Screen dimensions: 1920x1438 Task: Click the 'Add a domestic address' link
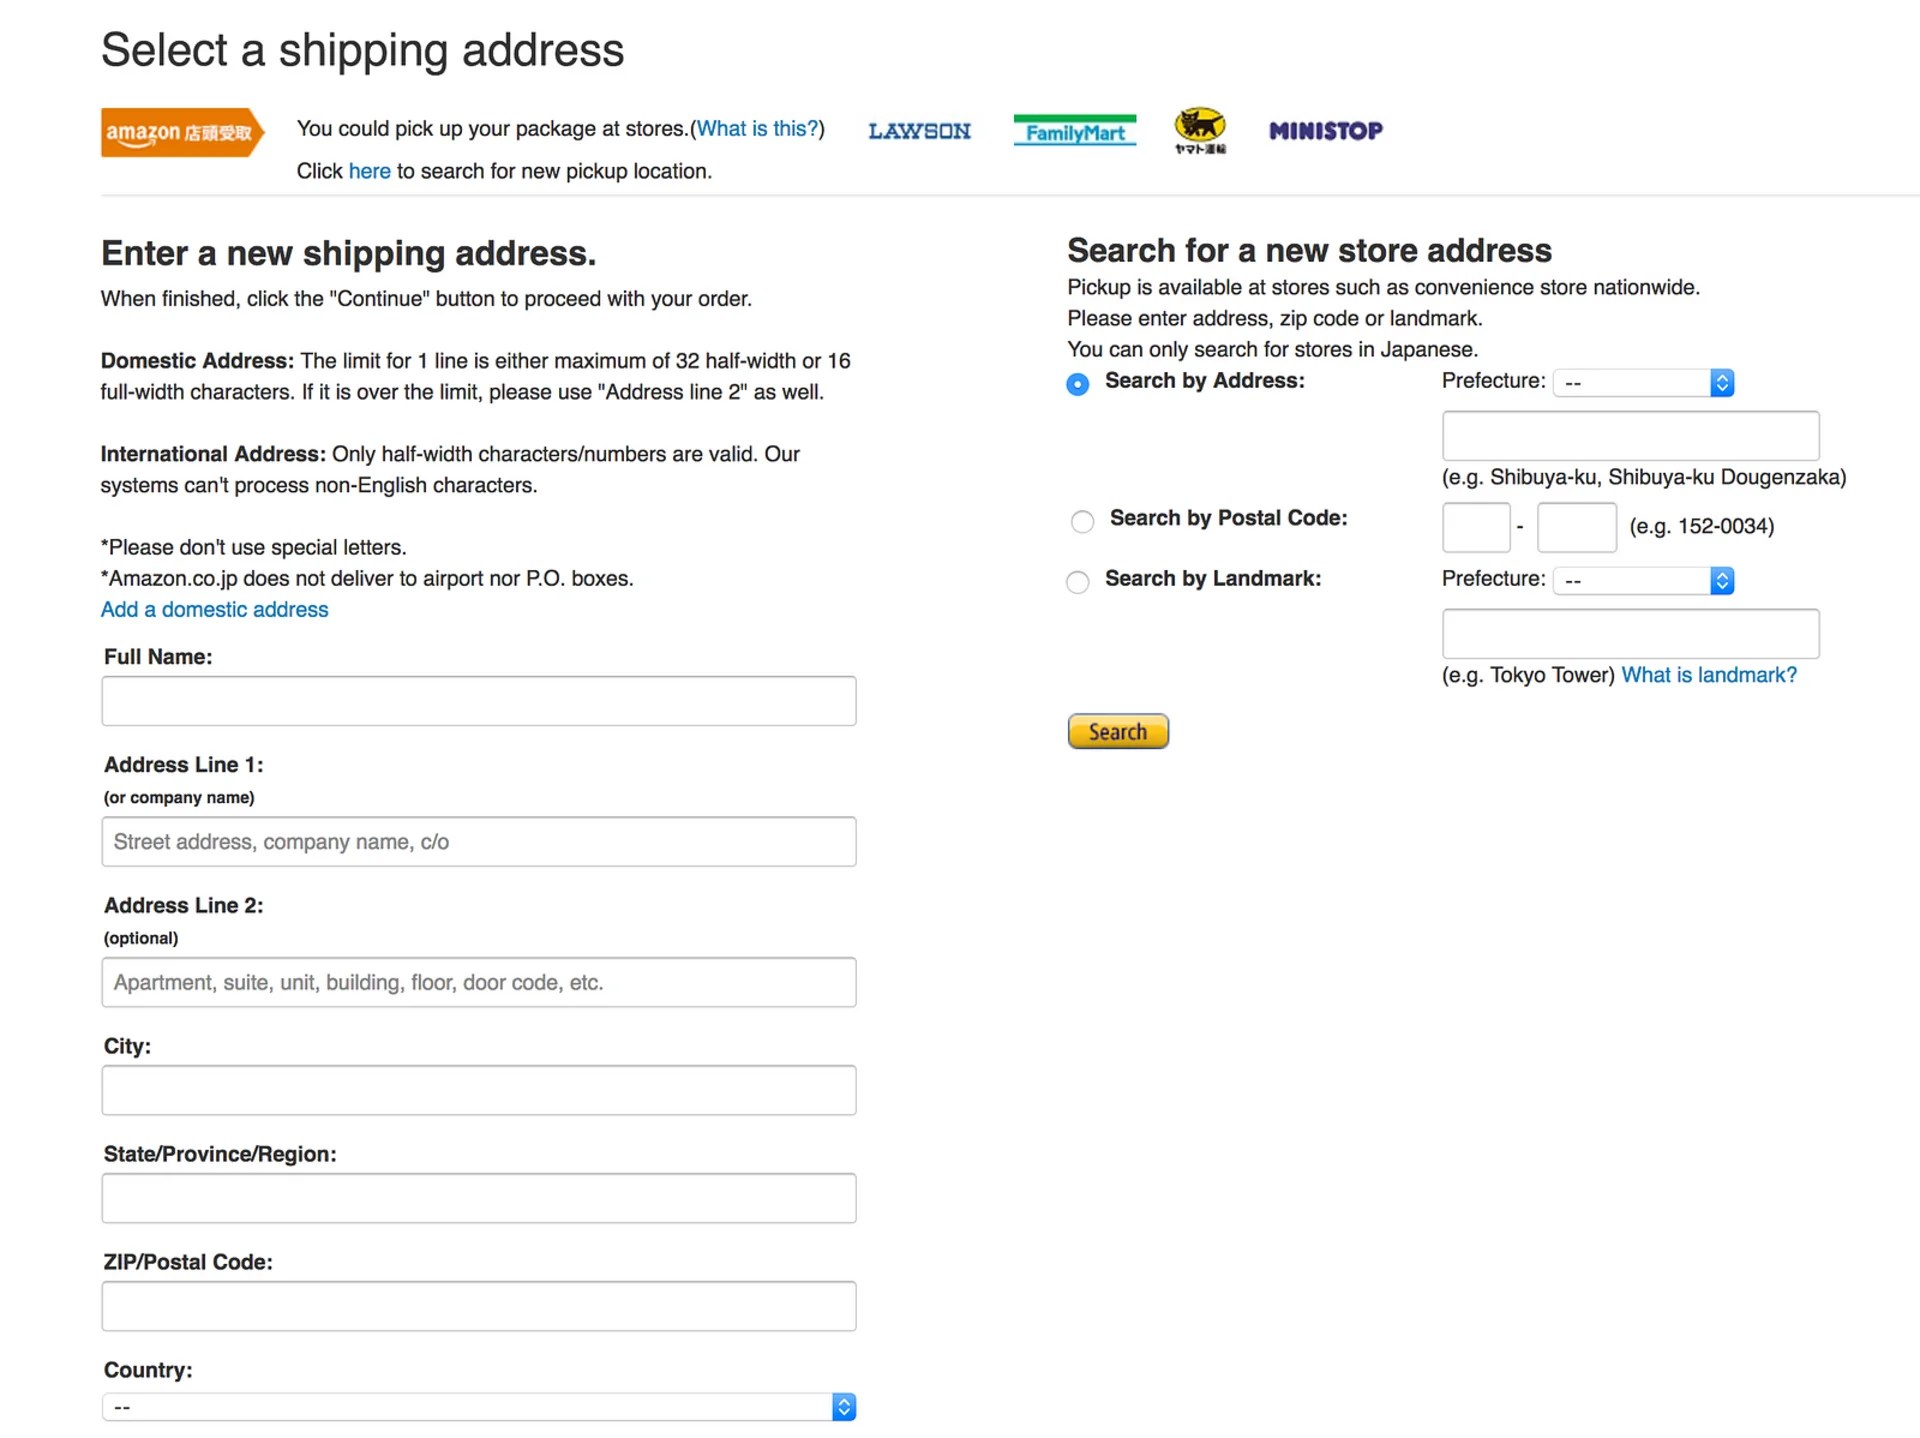(214, 609)
